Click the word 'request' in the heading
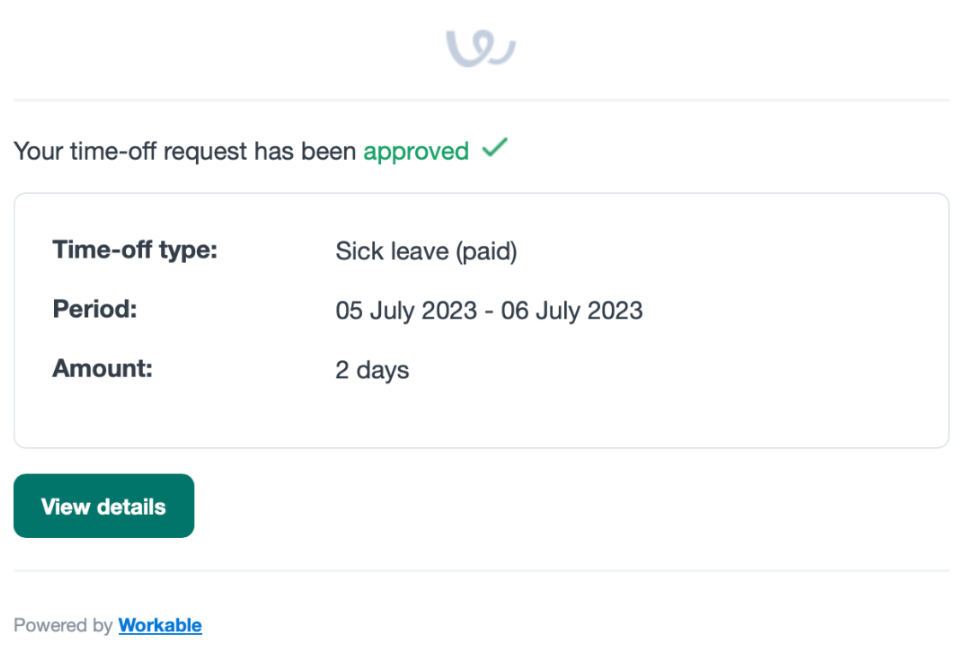 coord(206,151)
